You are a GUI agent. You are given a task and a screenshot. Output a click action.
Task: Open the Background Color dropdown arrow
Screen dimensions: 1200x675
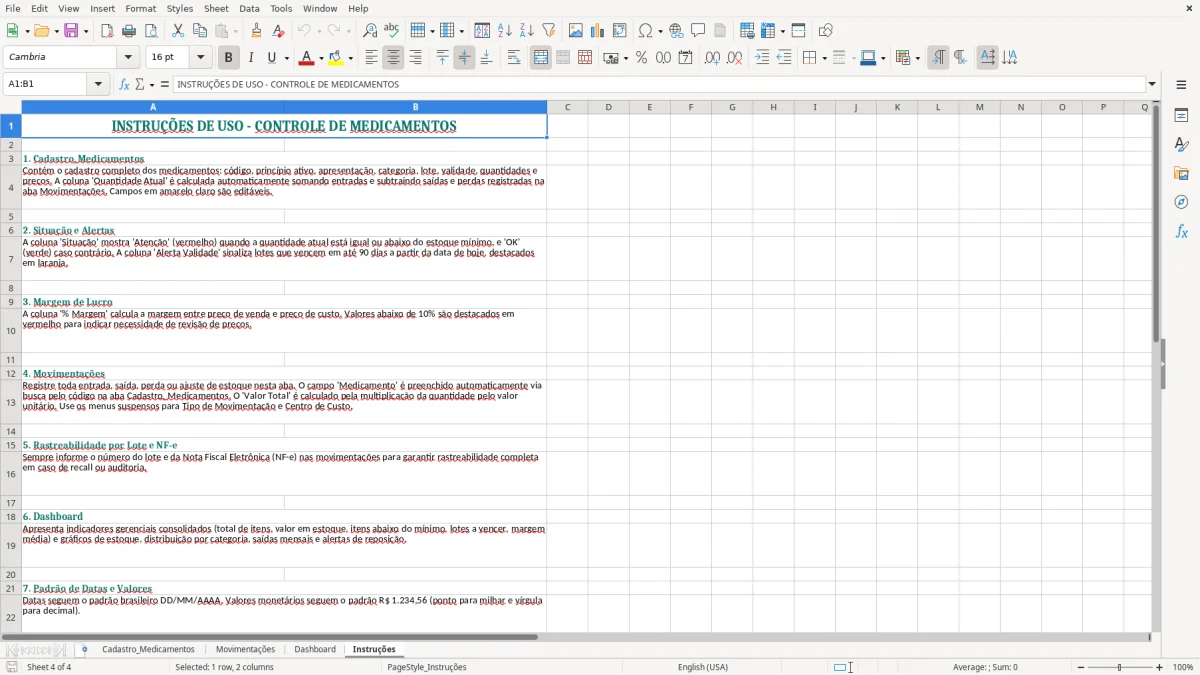pos(350,59)
